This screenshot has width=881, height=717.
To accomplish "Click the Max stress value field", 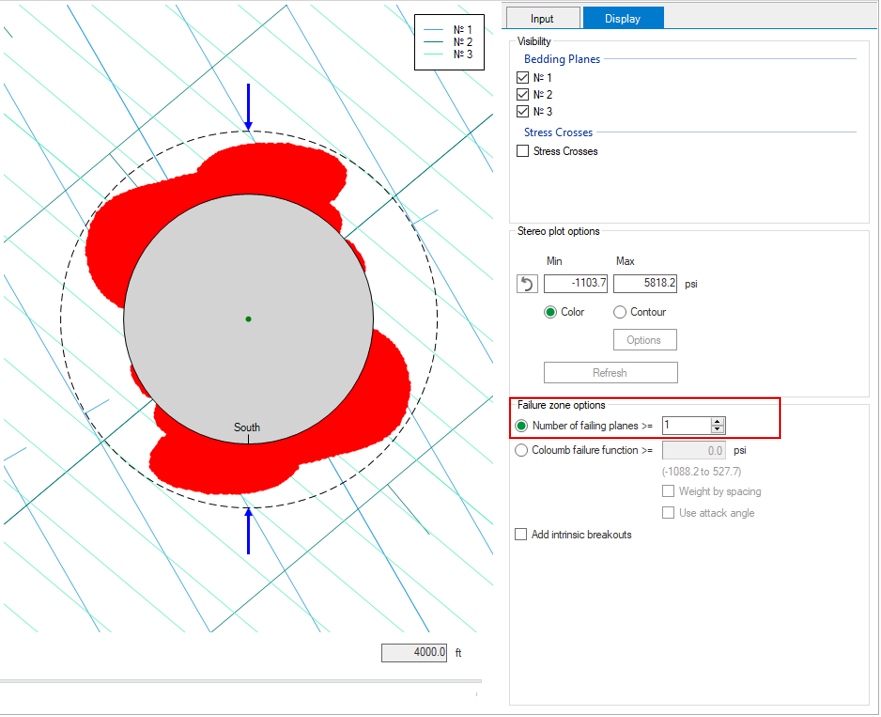I will pyautogui.click(x=645, y=284).
